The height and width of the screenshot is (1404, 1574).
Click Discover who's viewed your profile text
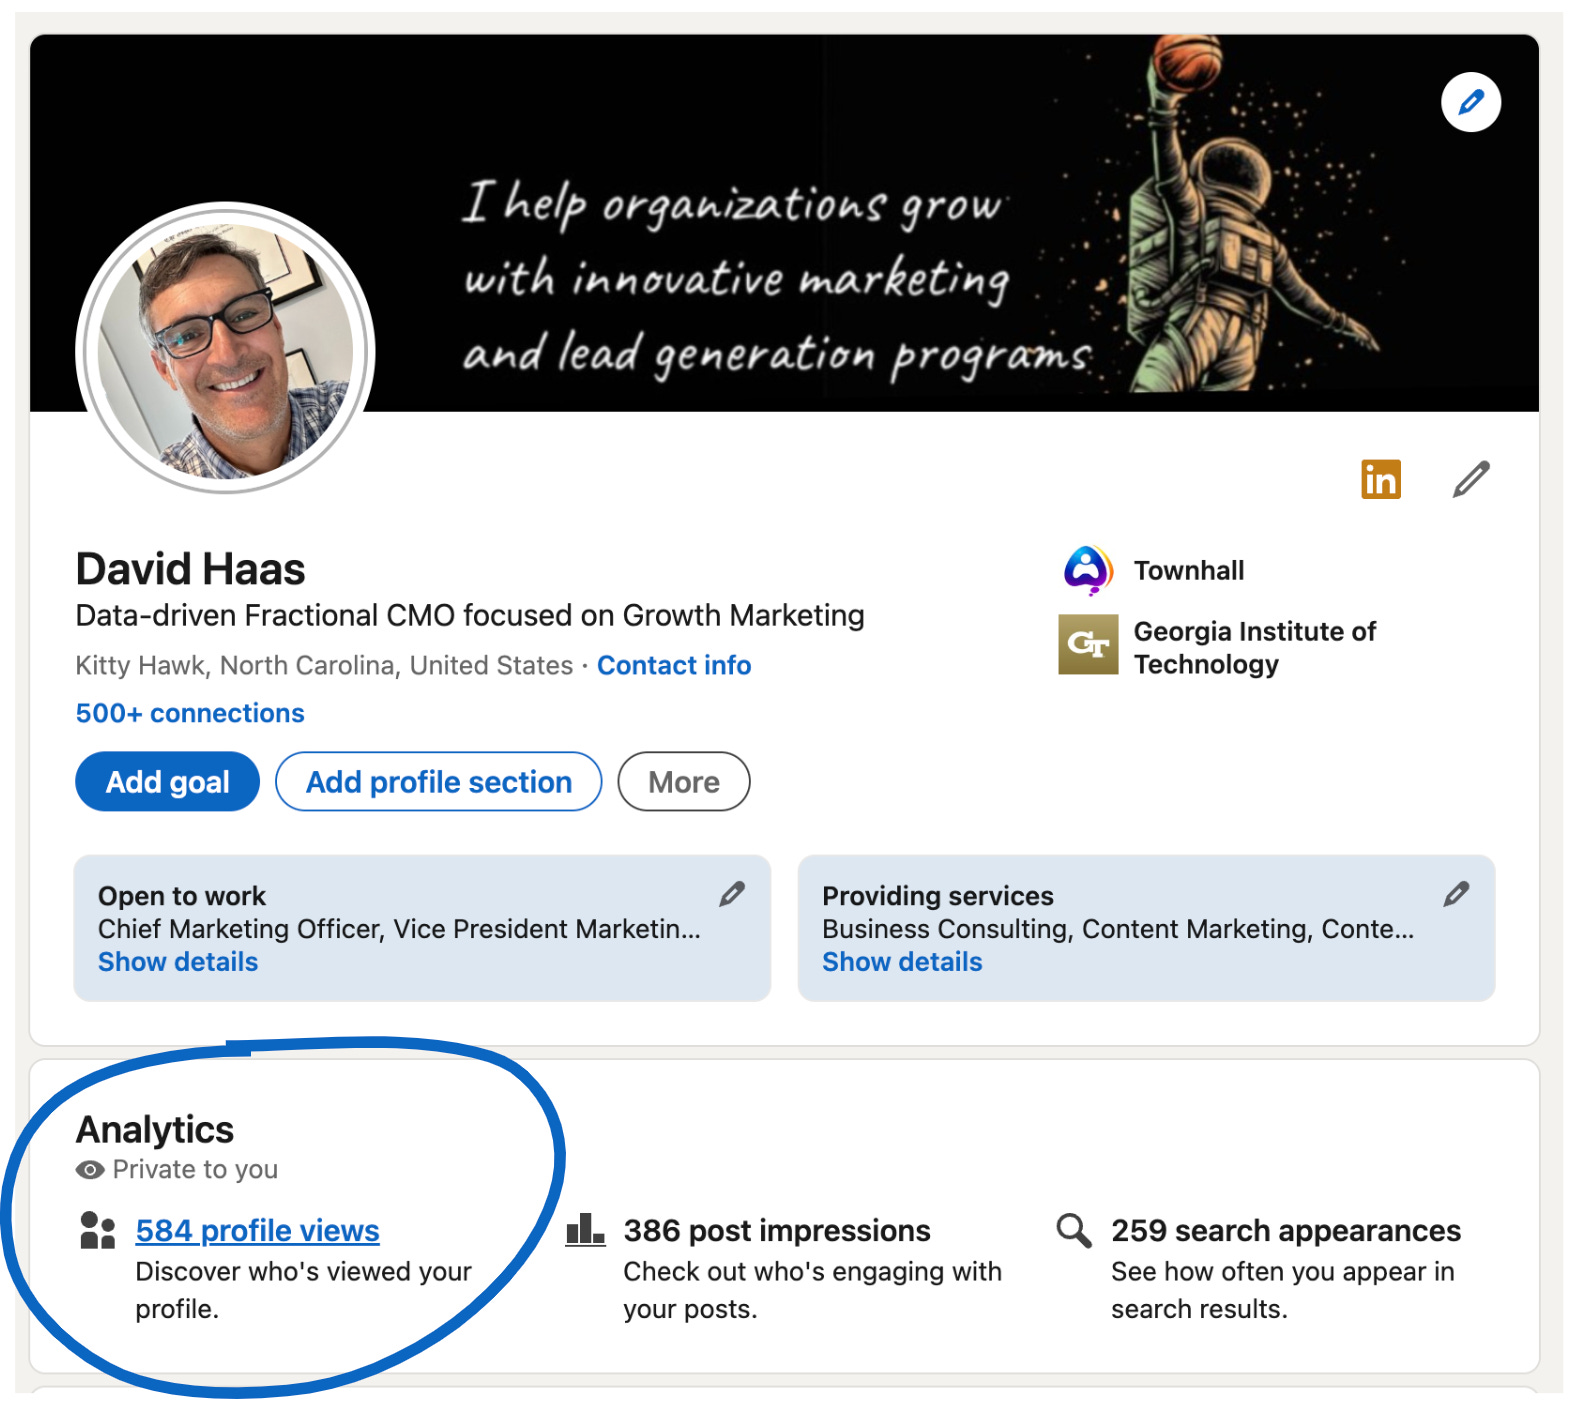[303, 1290]
